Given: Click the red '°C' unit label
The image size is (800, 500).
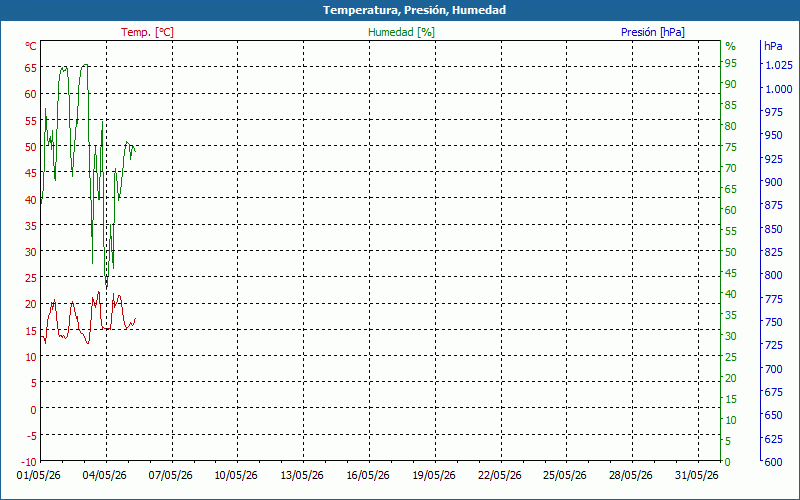Looking at the screenshot, I should pyautogui.click(x=31, y=46).
